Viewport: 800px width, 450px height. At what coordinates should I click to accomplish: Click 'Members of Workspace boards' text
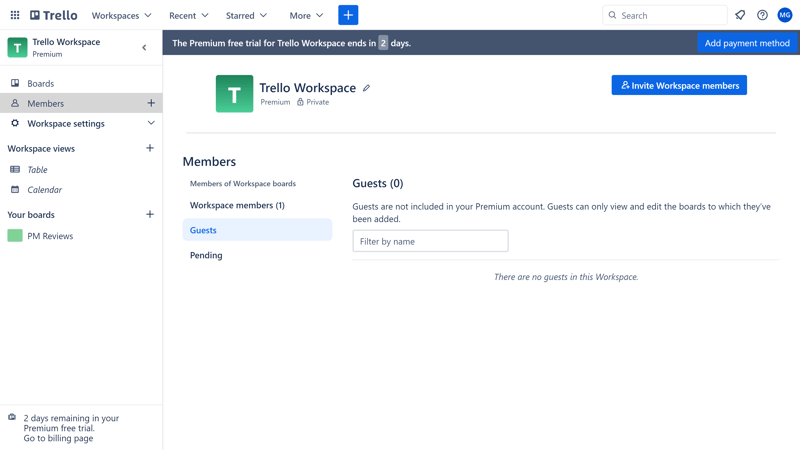243,184
